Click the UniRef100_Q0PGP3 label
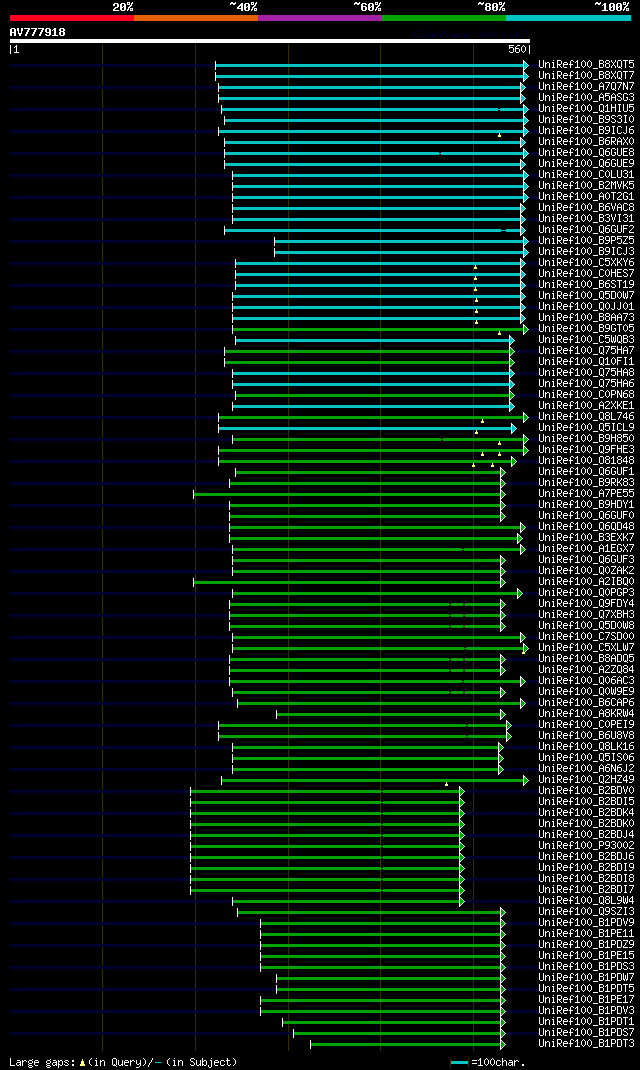Image resolution: width=640 pixels, height=1070 pixels. 586,592
